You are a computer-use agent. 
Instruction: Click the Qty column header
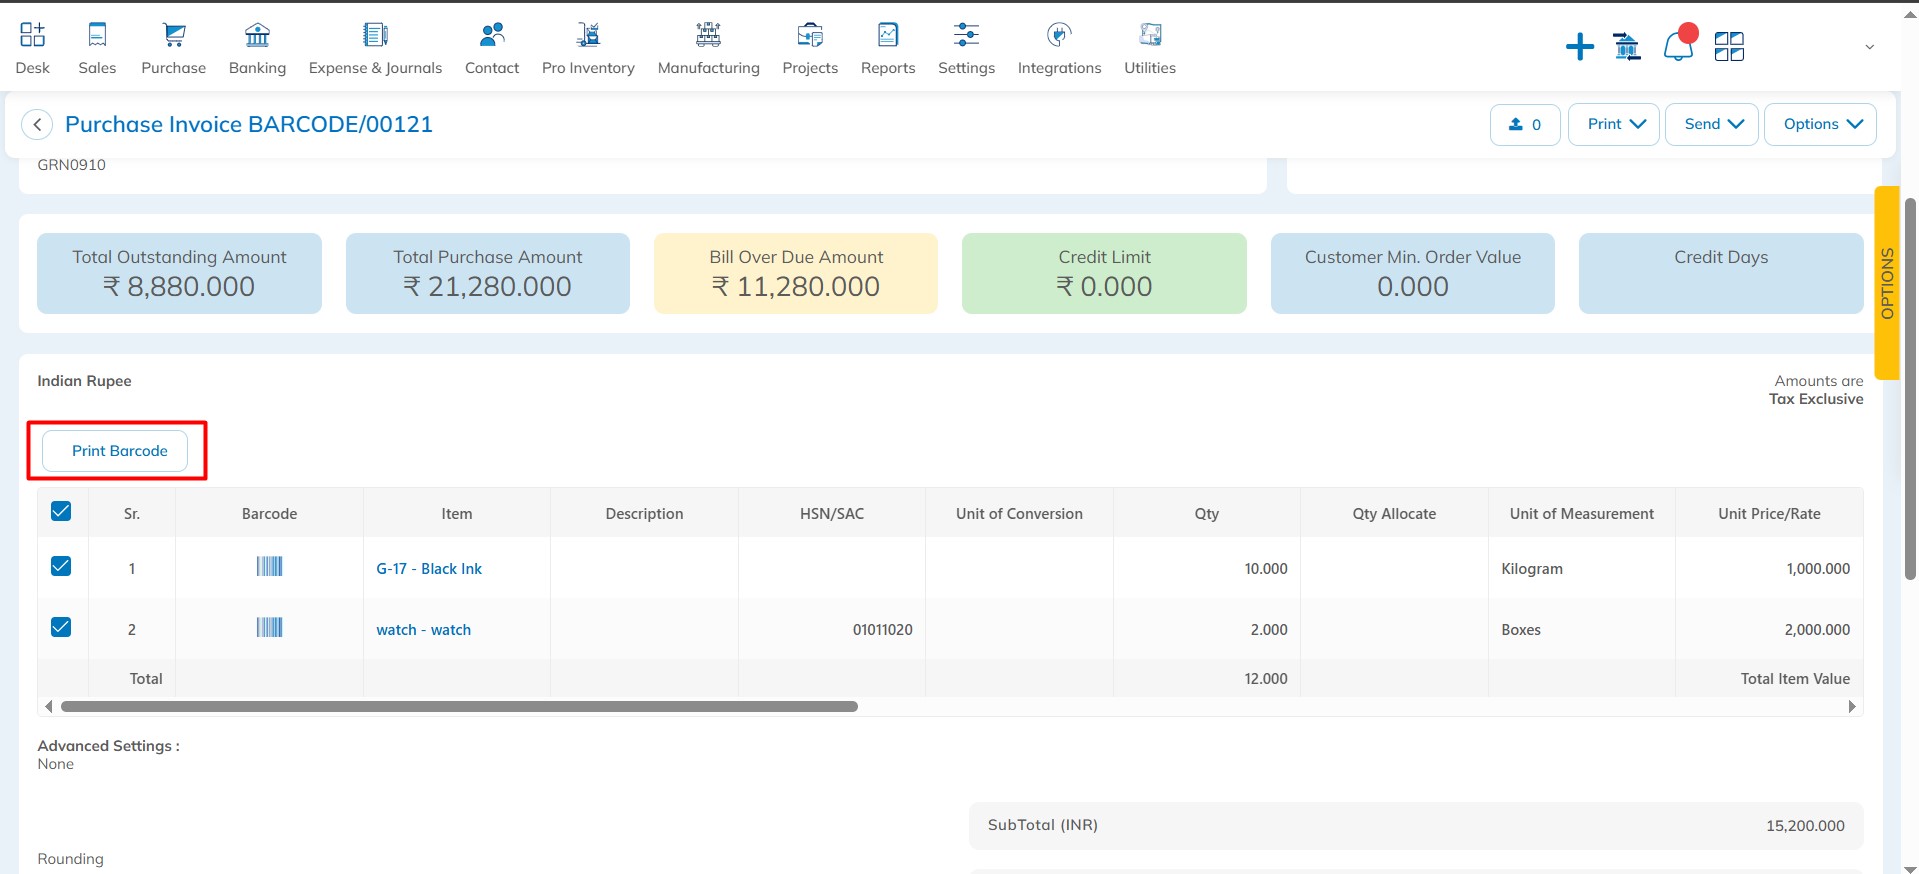tap(1207, 514)
